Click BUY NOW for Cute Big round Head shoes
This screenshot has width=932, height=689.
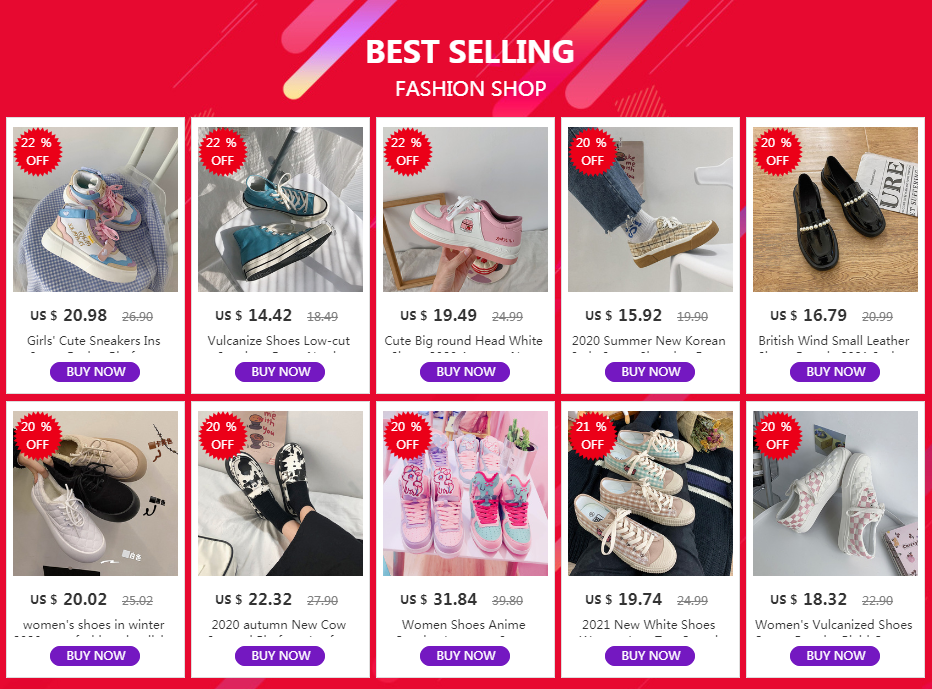tap(465, 372)
